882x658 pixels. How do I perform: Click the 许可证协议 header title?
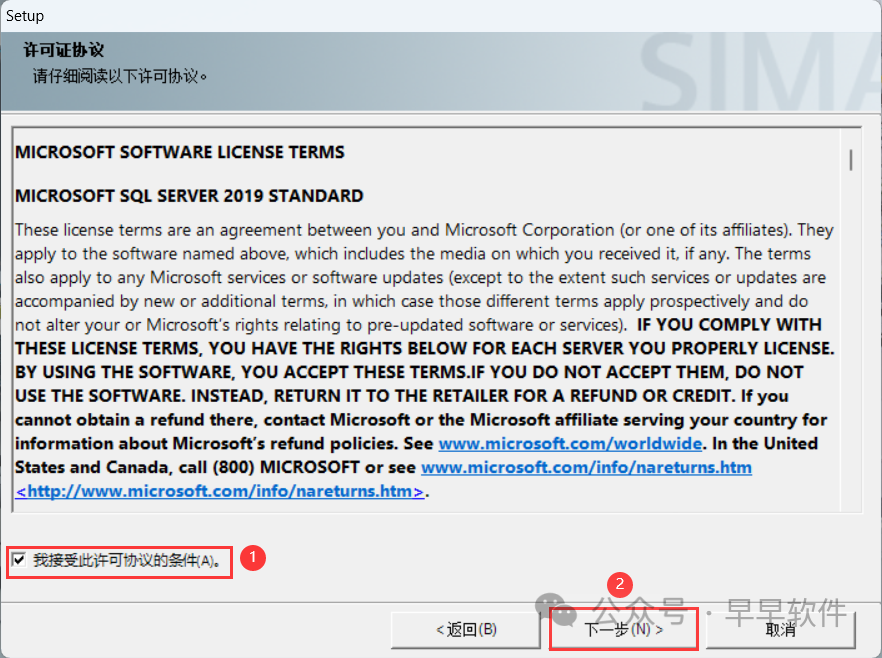(64, 50)
